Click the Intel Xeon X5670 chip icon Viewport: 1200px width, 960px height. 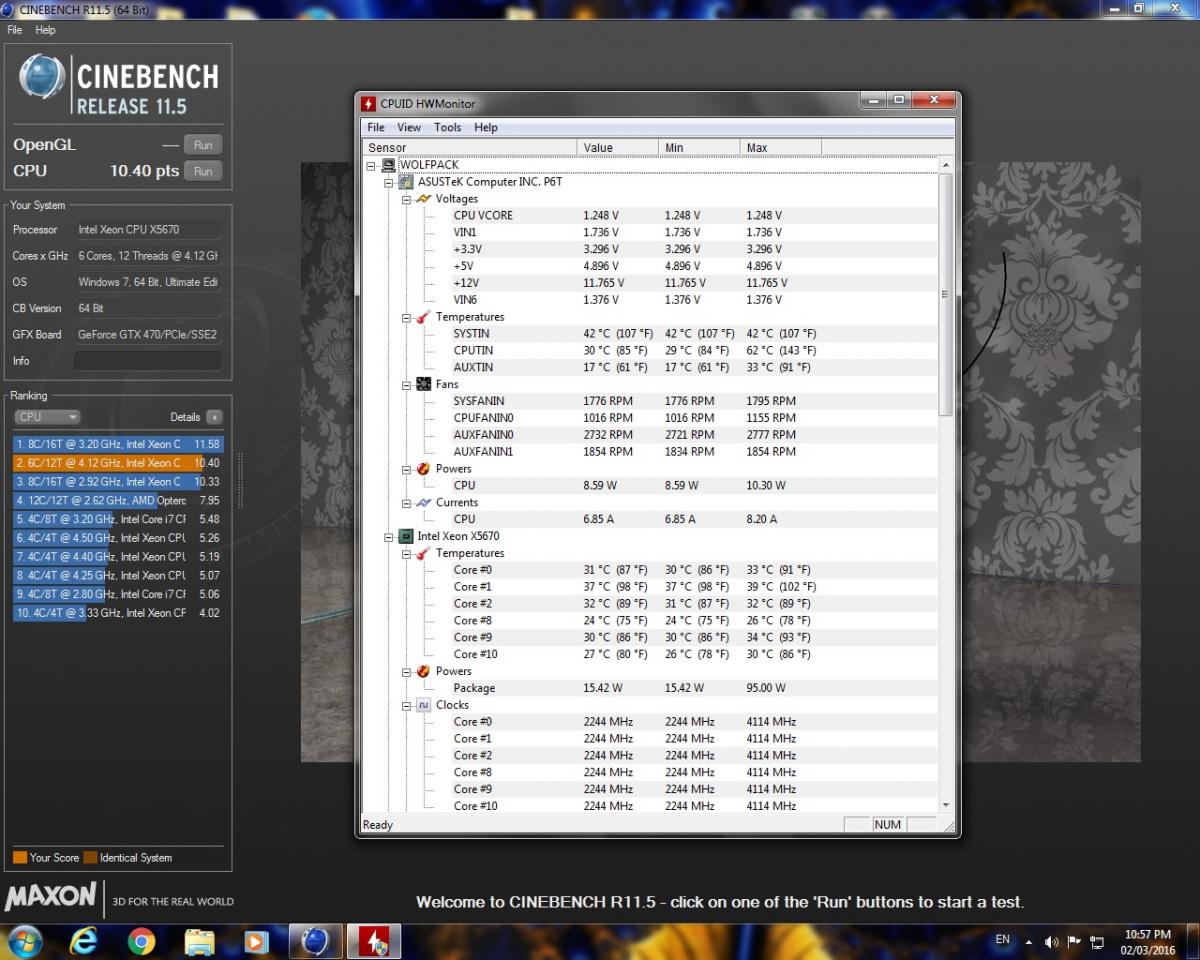(406, 536)
